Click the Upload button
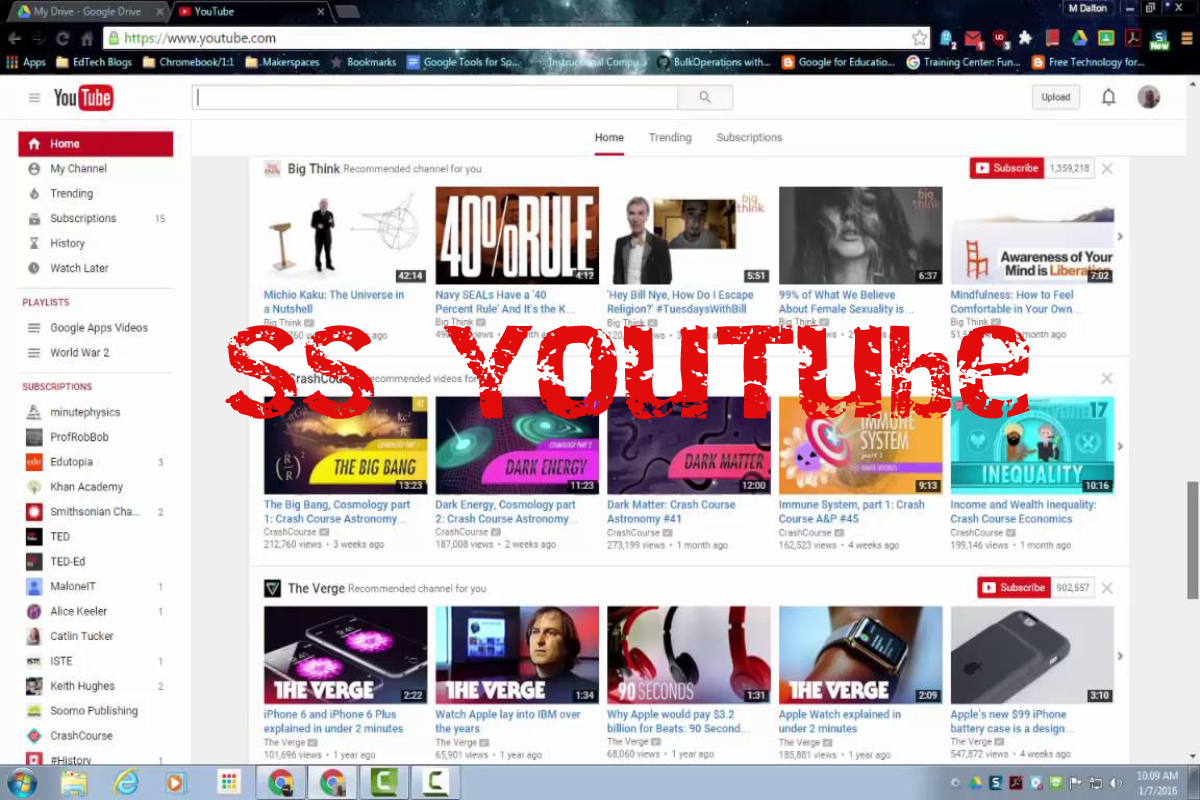1200x800 pixels. pos(1055,97)
